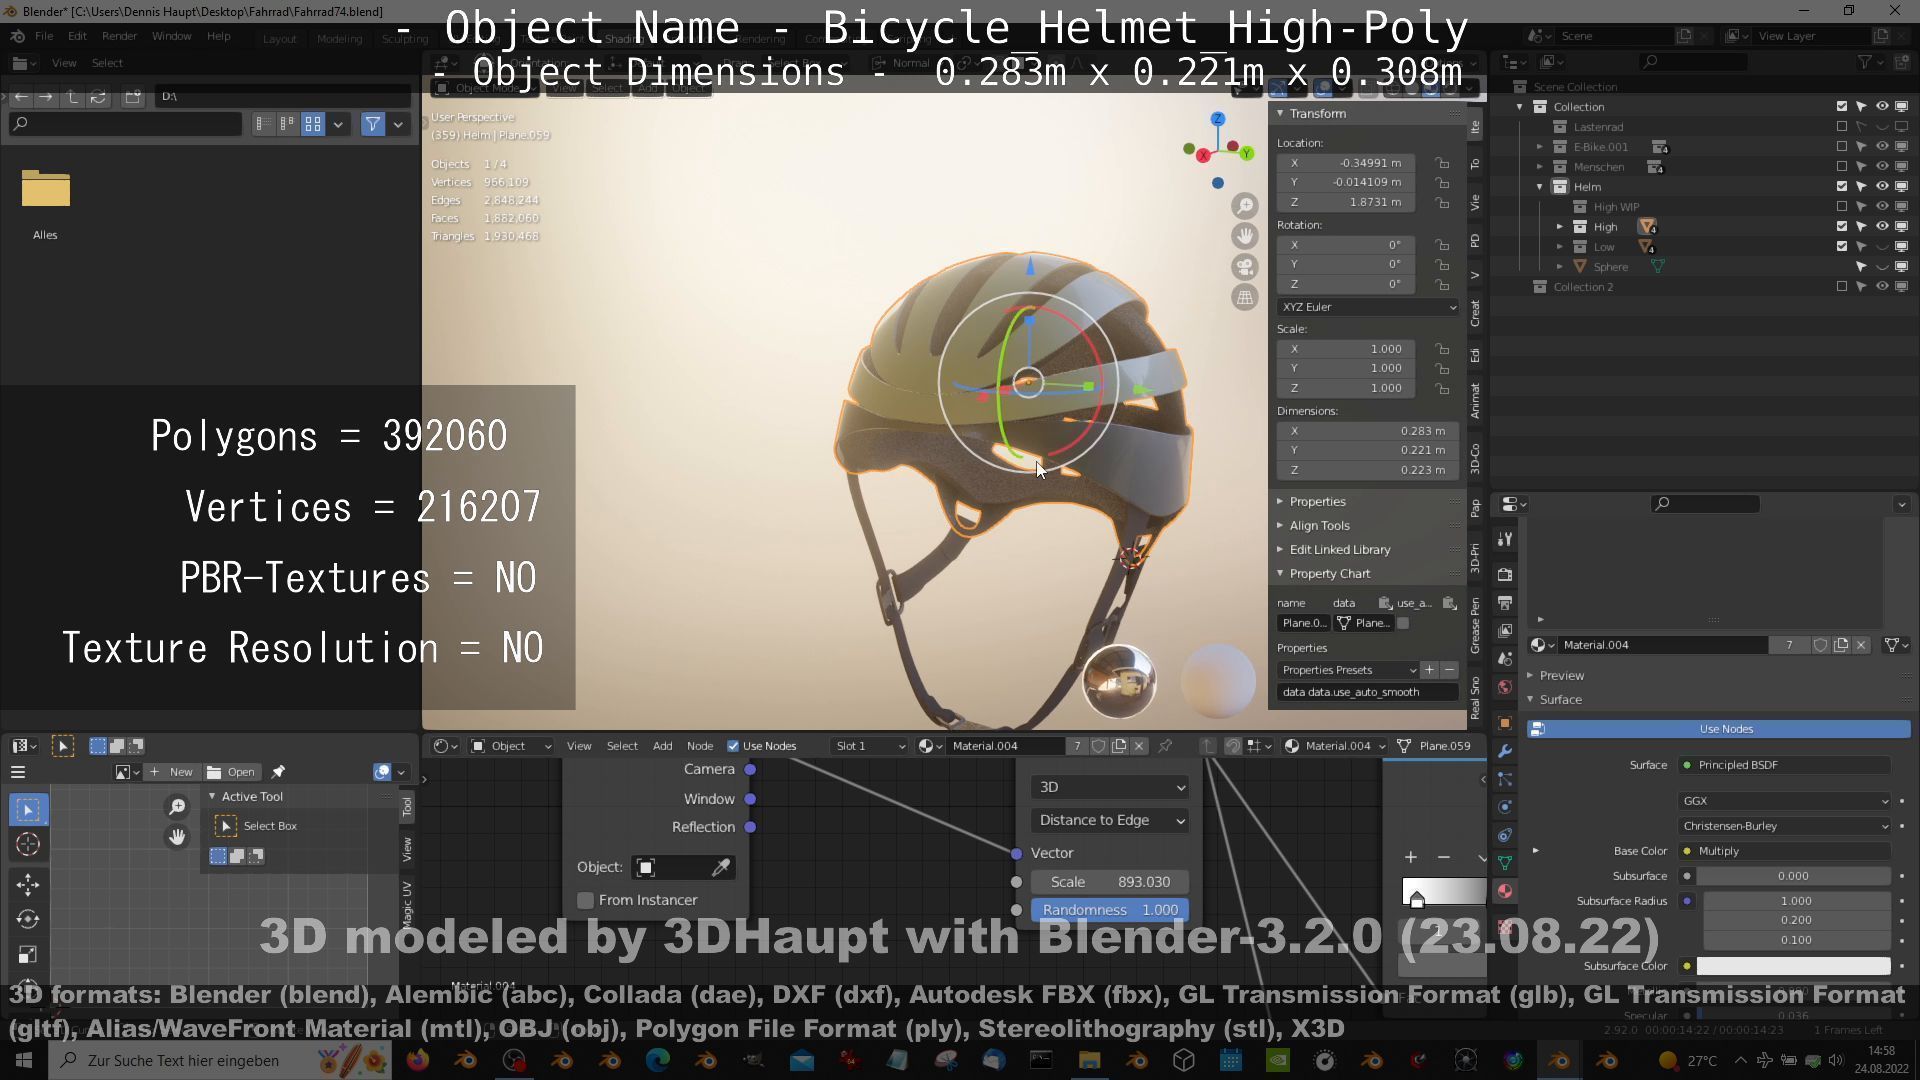This screenshot has height=1080, width=1920.
Task: Toggle the camera view icon in viewport
Action: tap(1245, 267)
